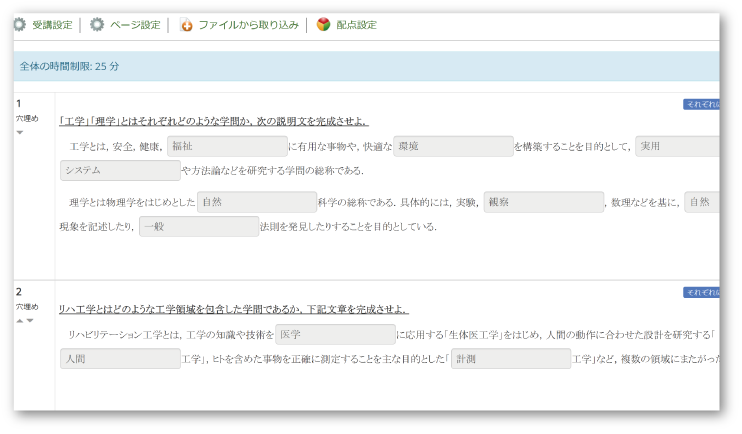742x434 pixels.
Task: Open 配点設定 link
Action: click(356, 25)
